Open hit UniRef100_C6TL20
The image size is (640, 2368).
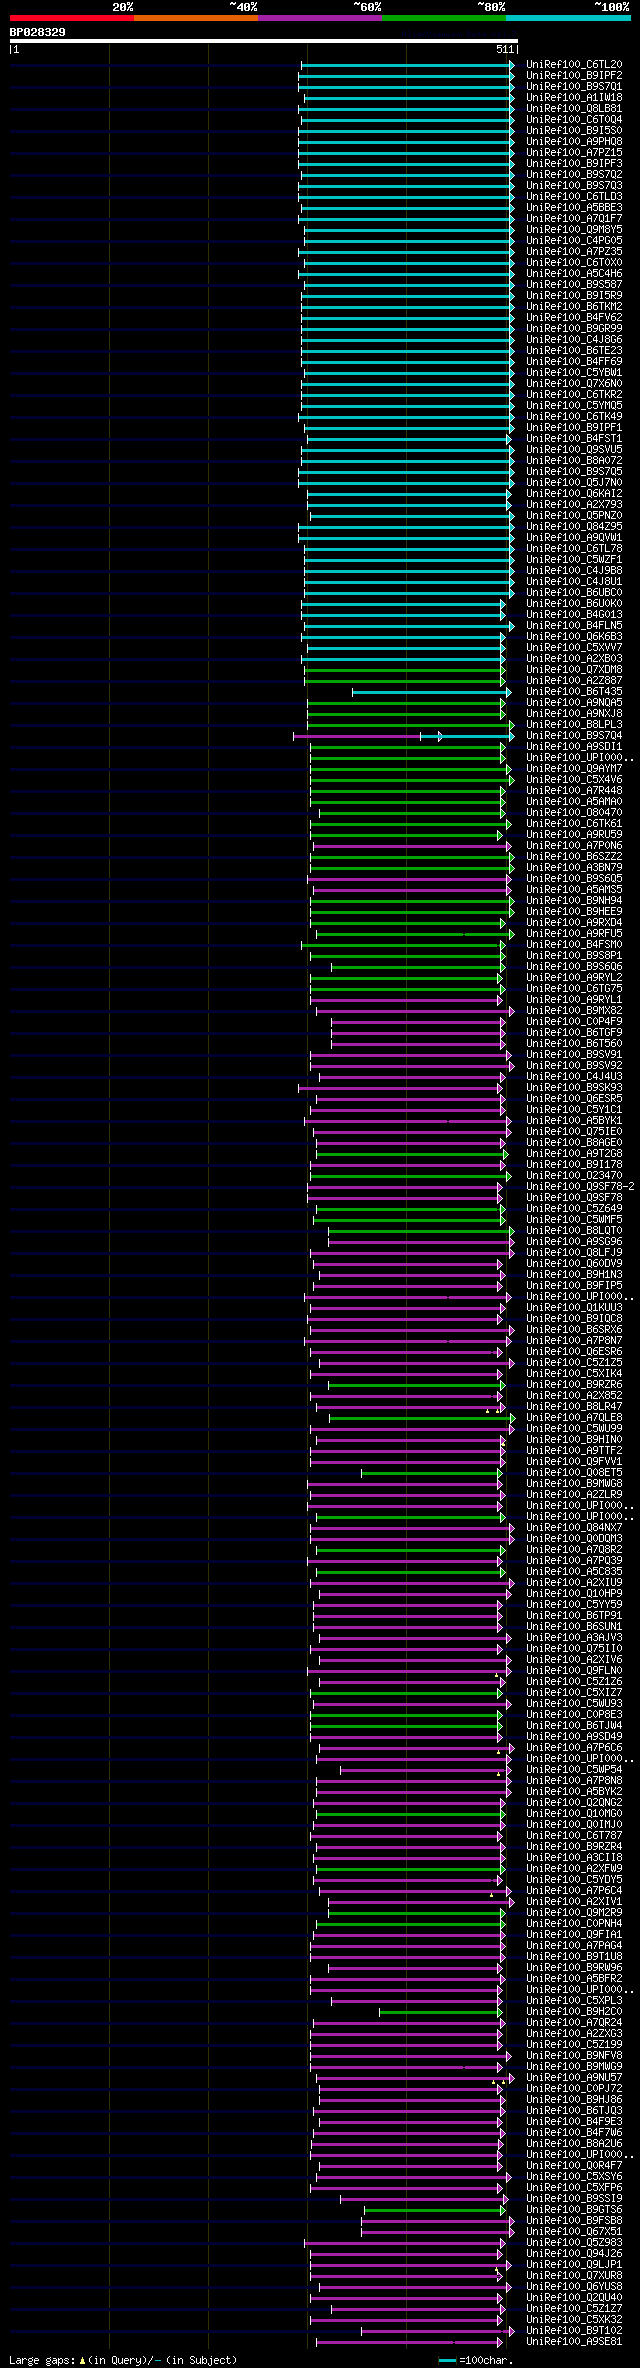click(x=574, y=64)
